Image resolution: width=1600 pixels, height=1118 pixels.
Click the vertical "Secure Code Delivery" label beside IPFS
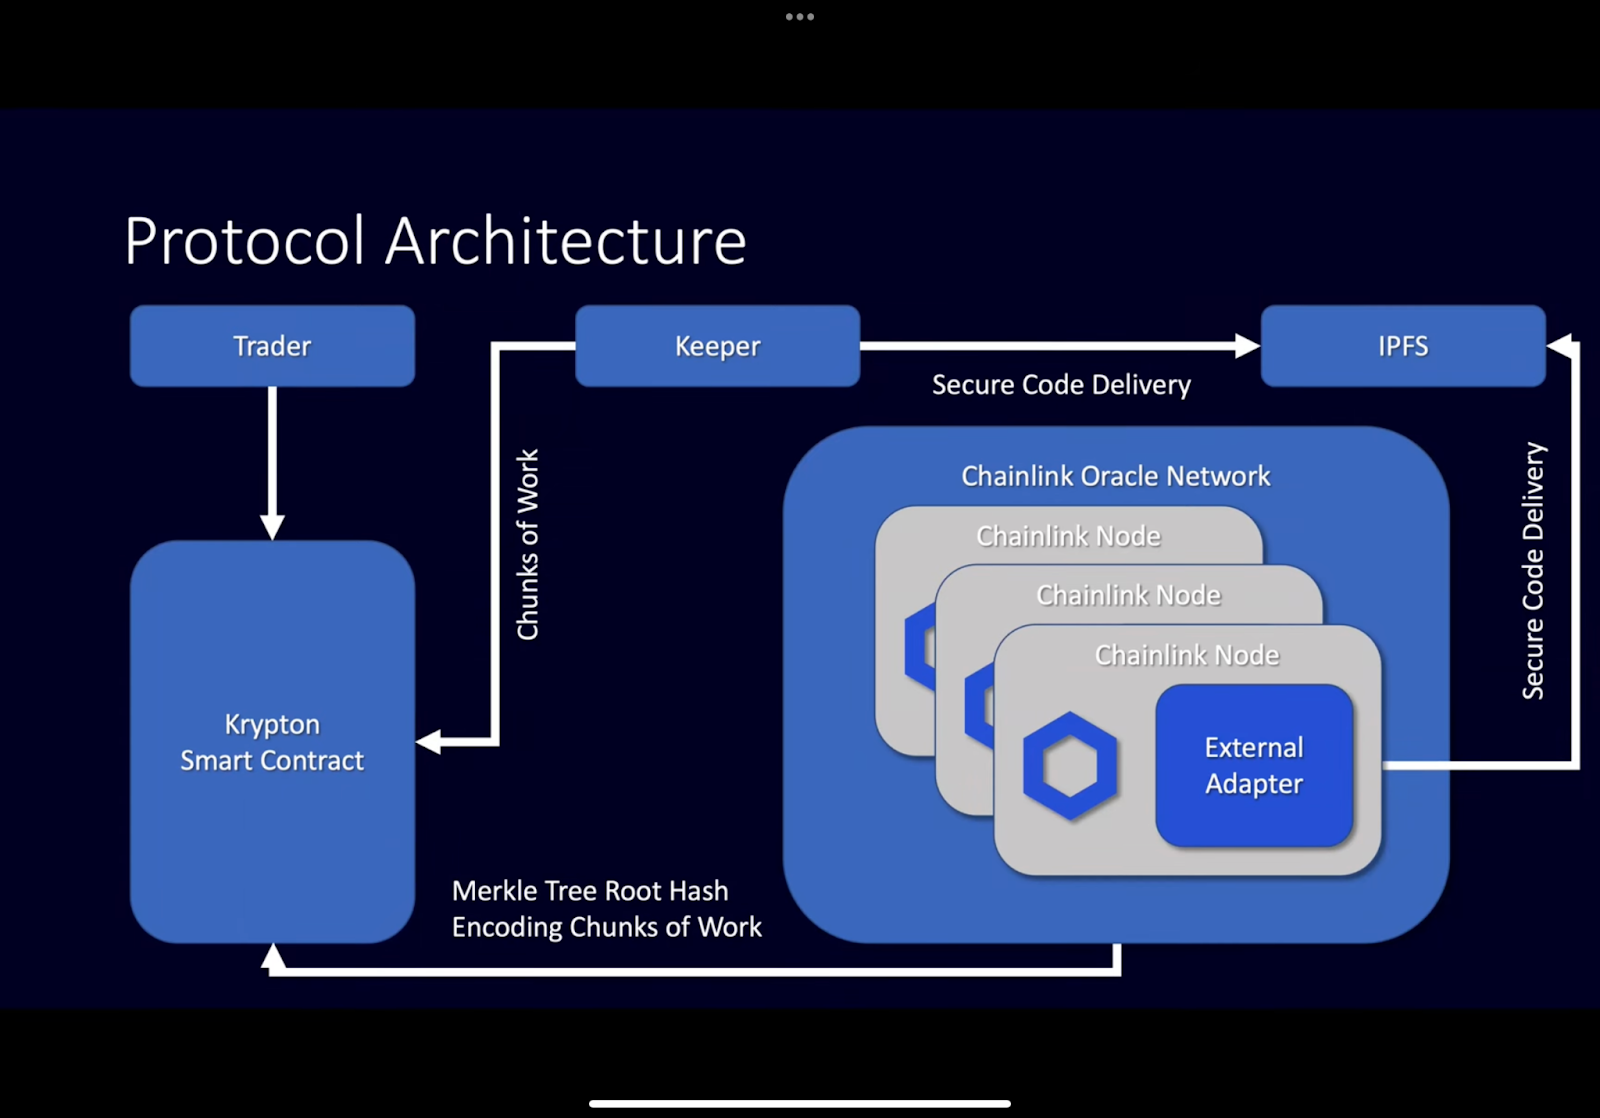(x=1533, y=571)
